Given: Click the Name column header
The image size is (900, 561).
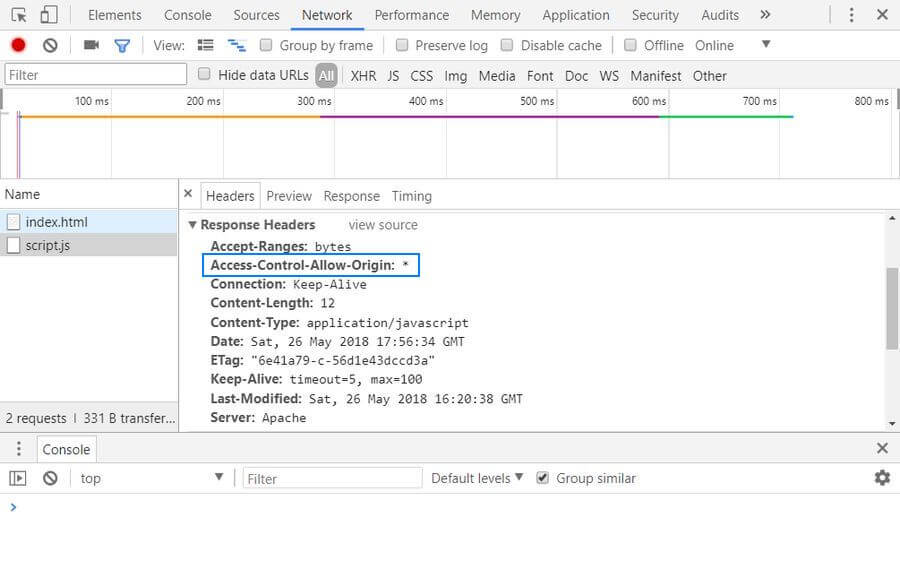Looking at the screenshot, I should (x=89, y=194).
